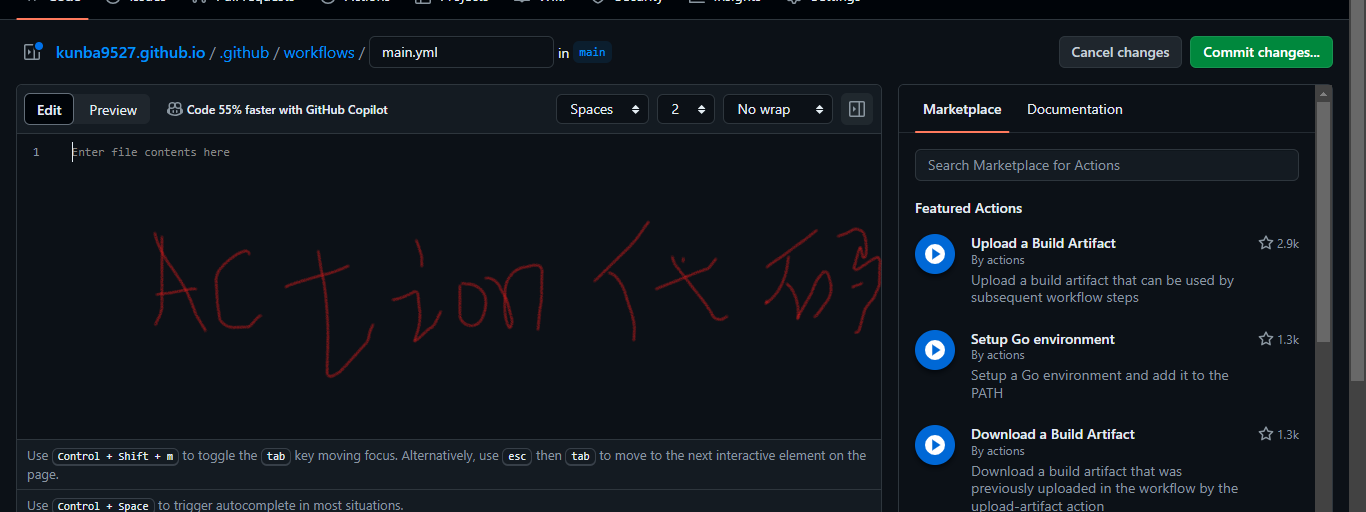
Task: Click the 2.9k star count
Action: pos(1288,243)
